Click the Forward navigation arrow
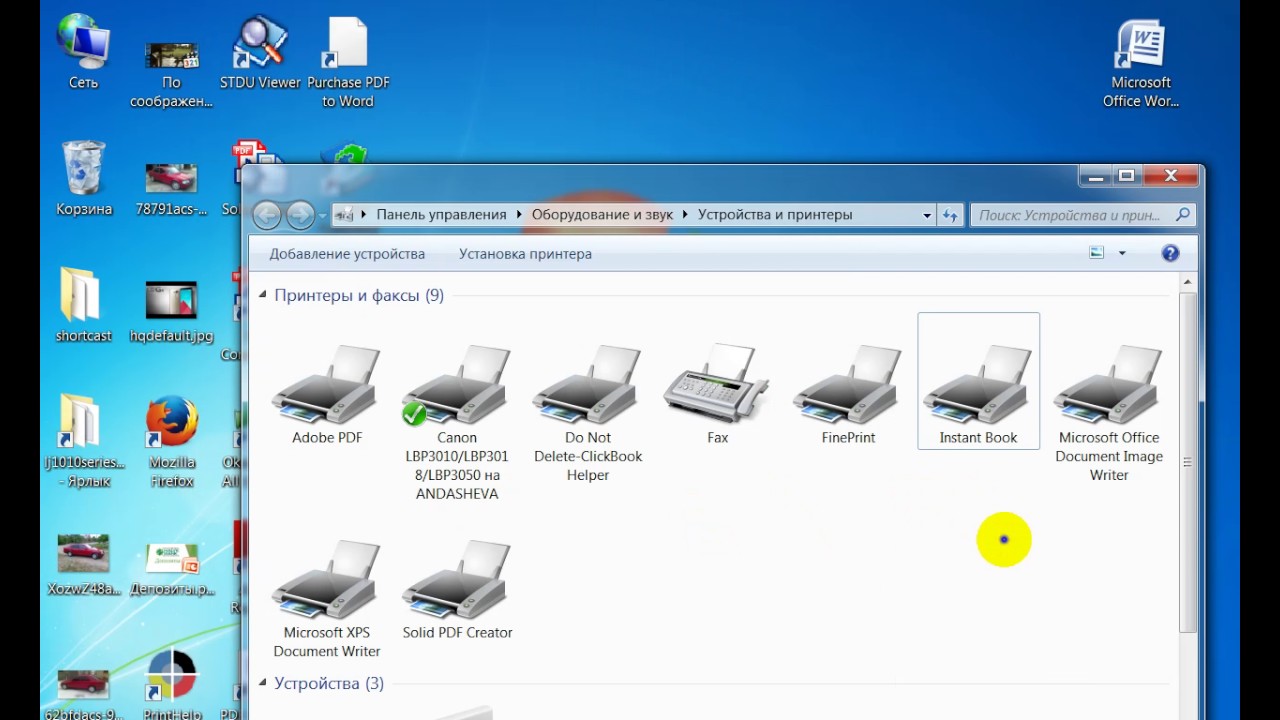 (300, 214)
